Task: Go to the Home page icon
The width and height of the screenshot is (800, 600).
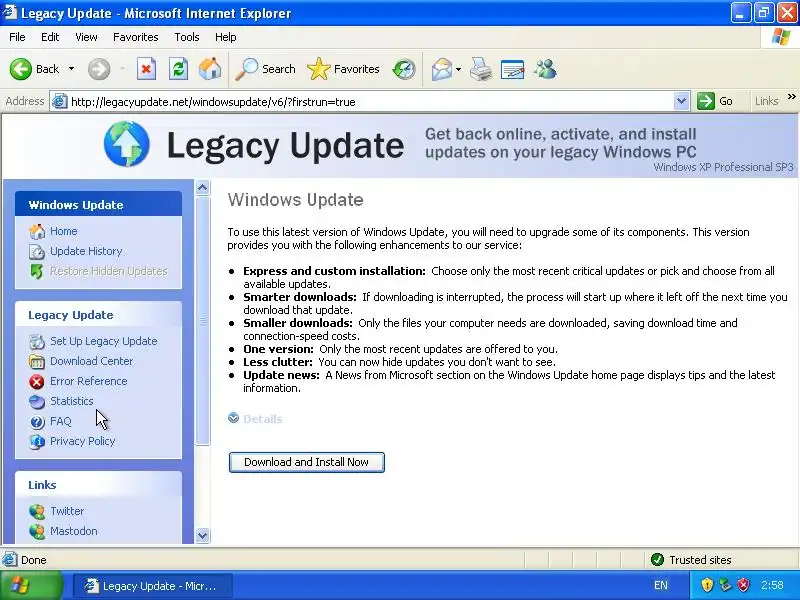Action: [x=210, y=69]
